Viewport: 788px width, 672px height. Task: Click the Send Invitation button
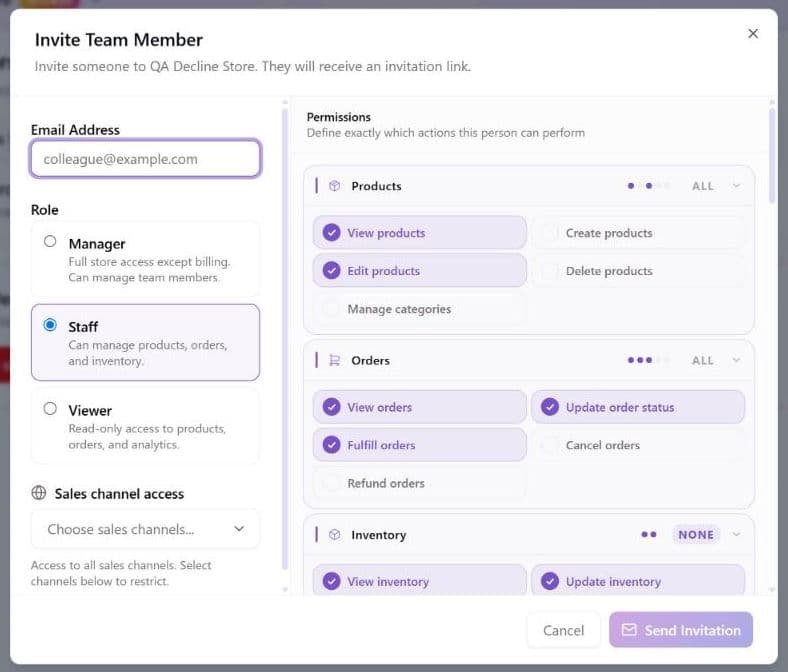coord(681,630)
